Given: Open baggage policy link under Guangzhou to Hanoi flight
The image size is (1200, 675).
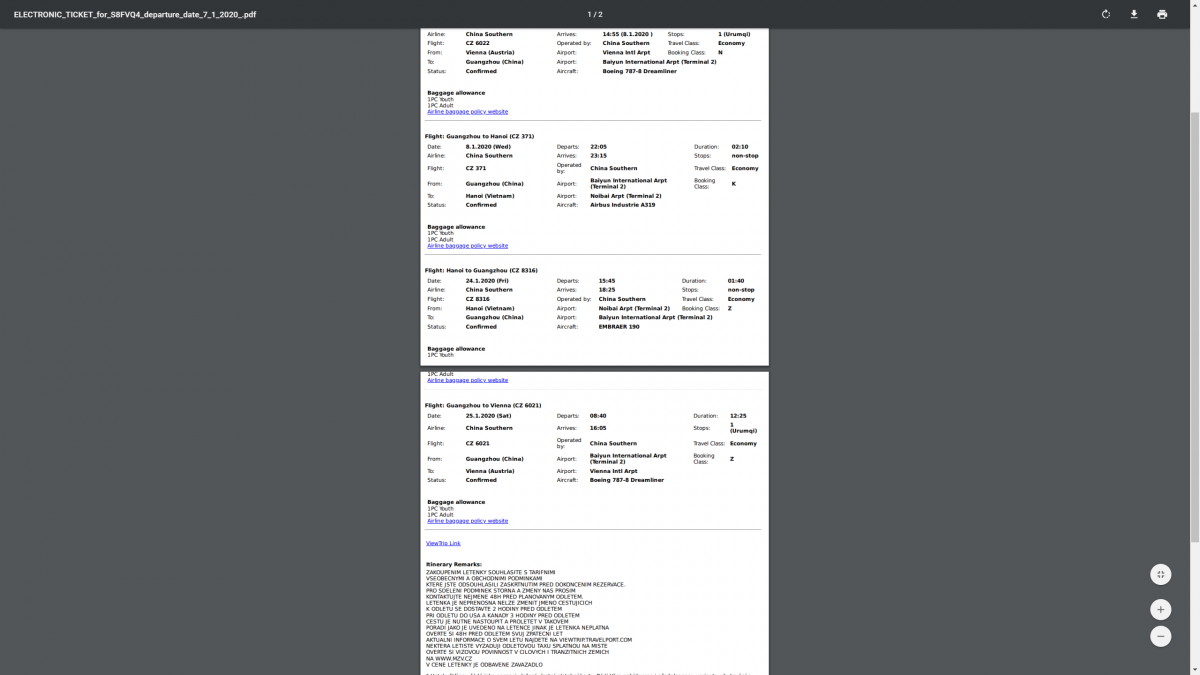Looking at the screenshot, I should click(467, 245).
